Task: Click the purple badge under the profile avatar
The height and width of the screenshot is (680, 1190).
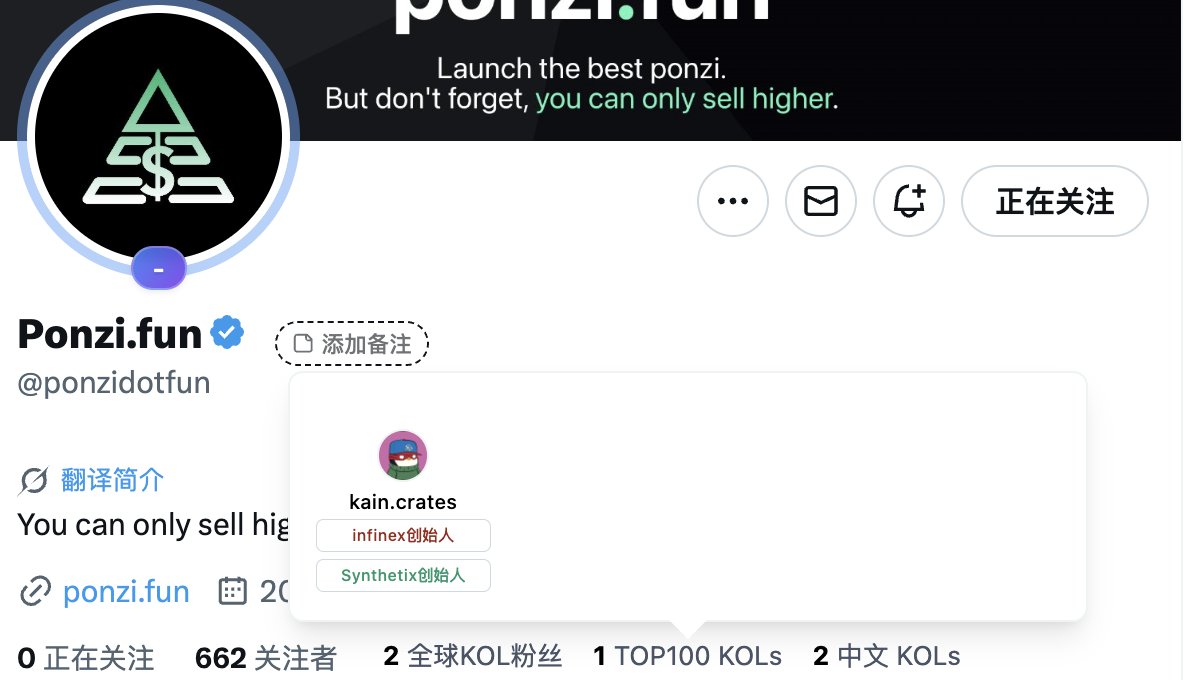Action: point(159,269)
